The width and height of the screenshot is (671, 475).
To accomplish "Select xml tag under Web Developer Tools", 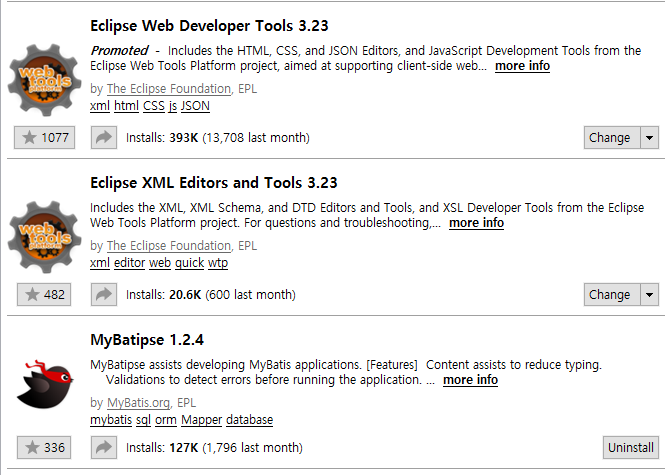I will click(100, 106).
